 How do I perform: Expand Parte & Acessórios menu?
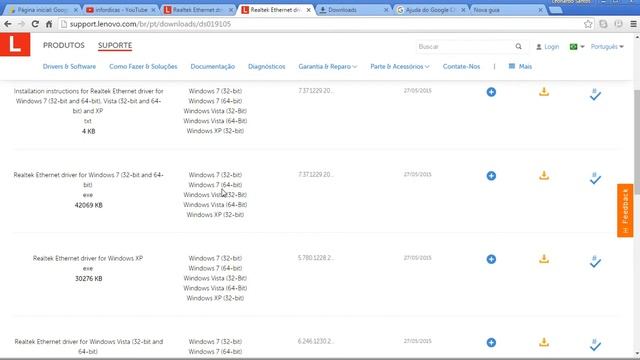point(400,67)
